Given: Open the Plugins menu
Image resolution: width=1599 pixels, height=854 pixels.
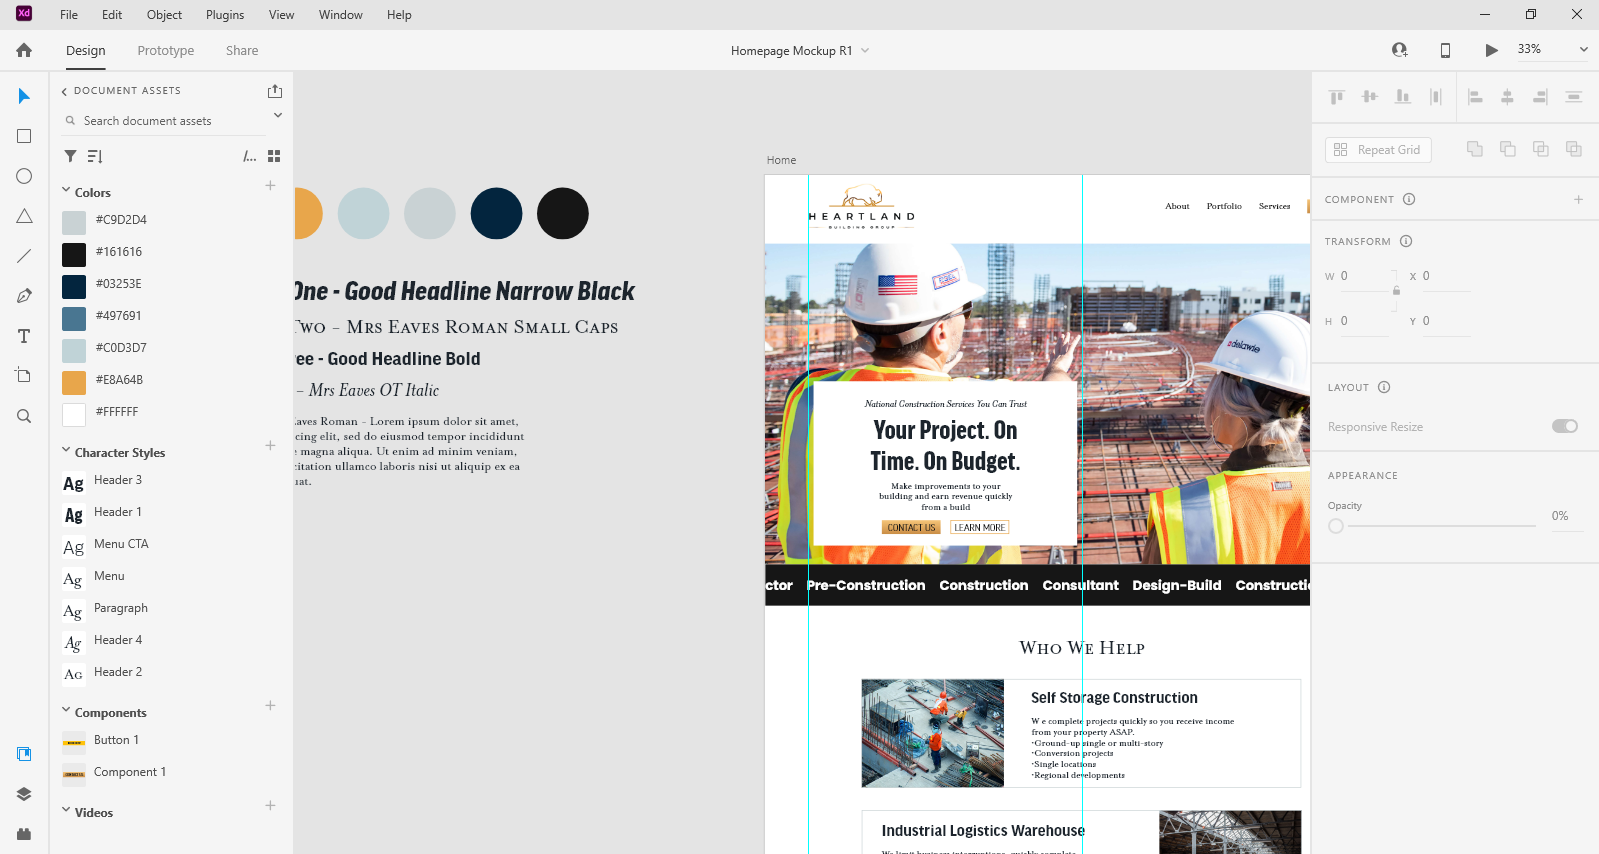Looking at the screenshot, I should click(225, 15).
